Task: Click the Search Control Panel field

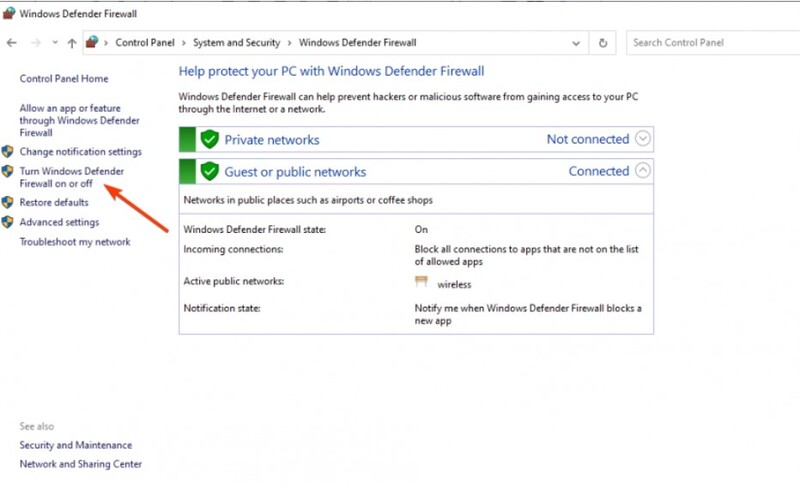Action: [x=713, y=43]
